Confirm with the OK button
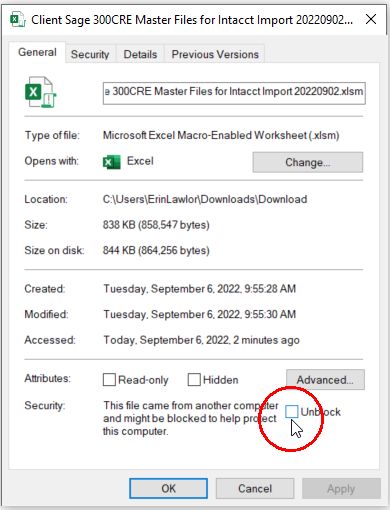 tap(168, 489)
